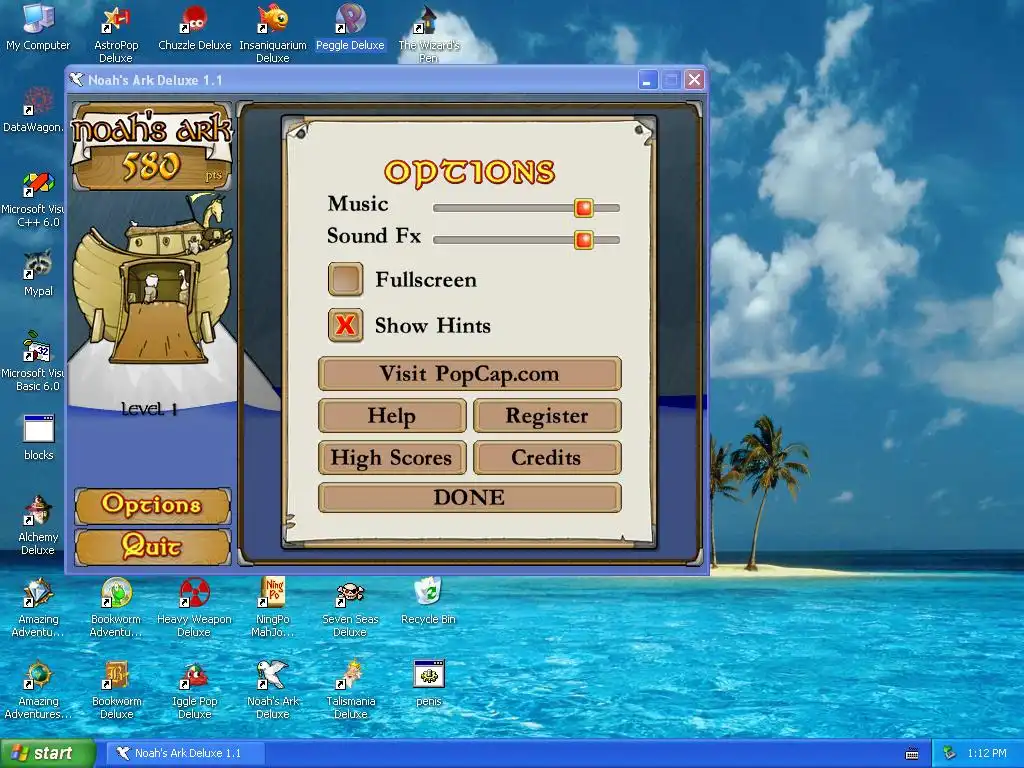Screen dimensions: 1024x768
Task: Click the Noah's Ark Deluxe 1.1 taskbar button
Action: tap(186, 754)
